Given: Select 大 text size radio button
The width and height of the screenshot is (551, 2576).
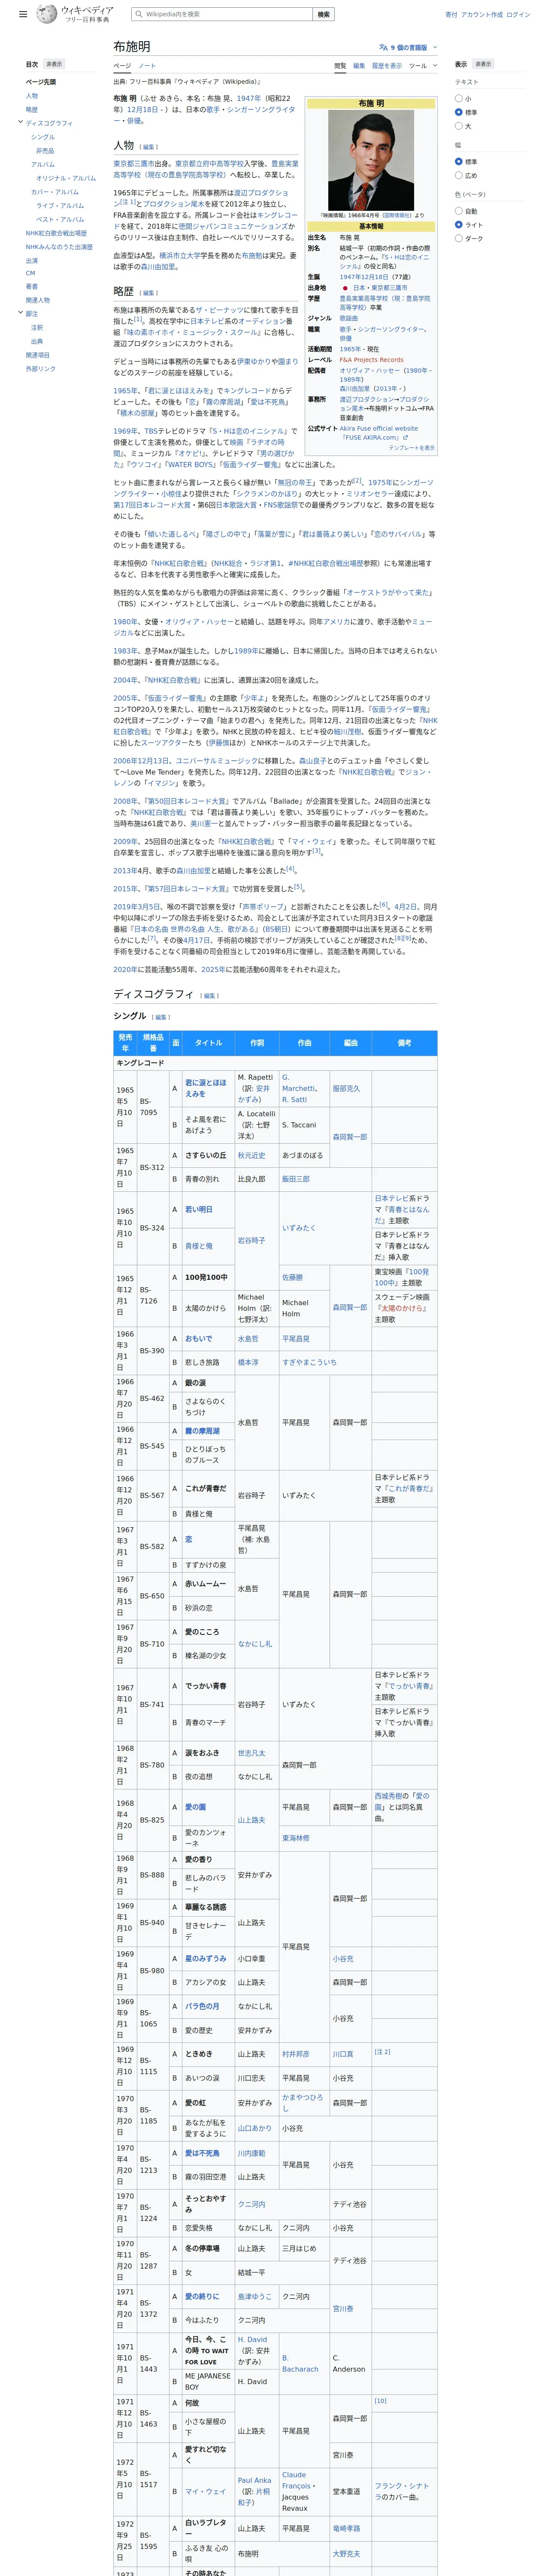Looking at the screenshot, I should [459, 126].
